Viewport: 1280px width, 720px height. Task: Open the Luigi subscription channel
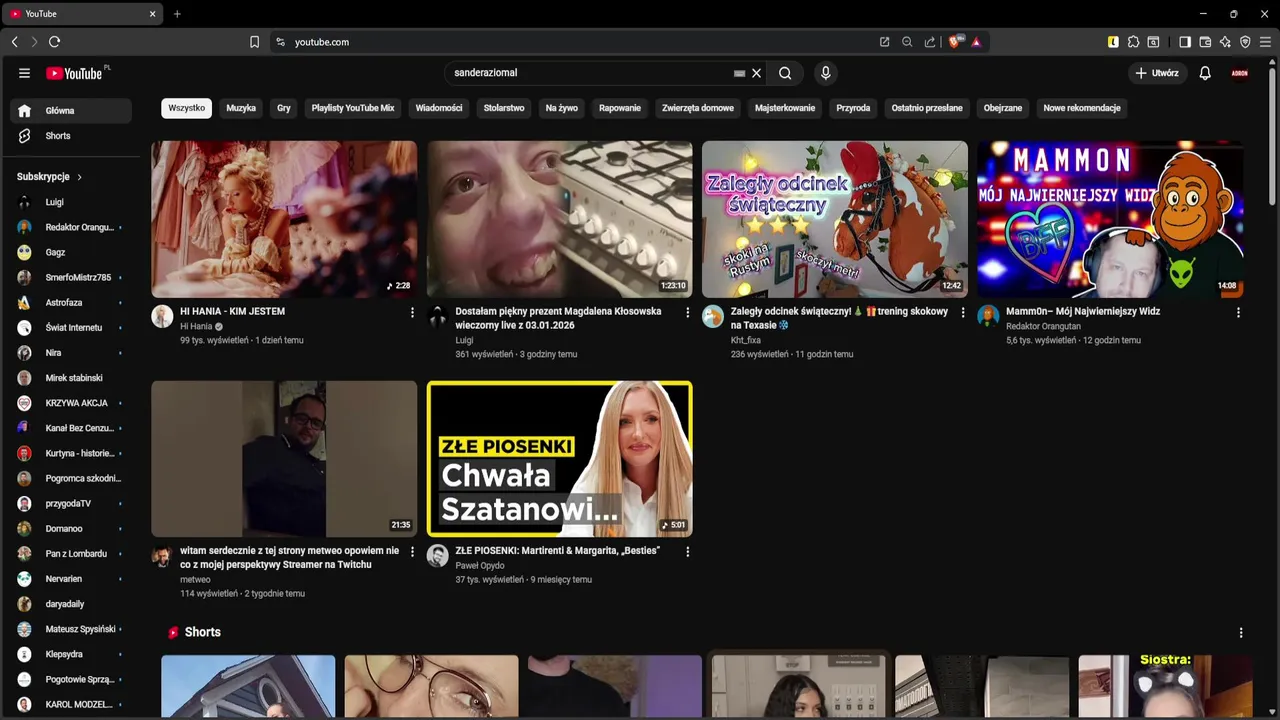pos(72,202)
